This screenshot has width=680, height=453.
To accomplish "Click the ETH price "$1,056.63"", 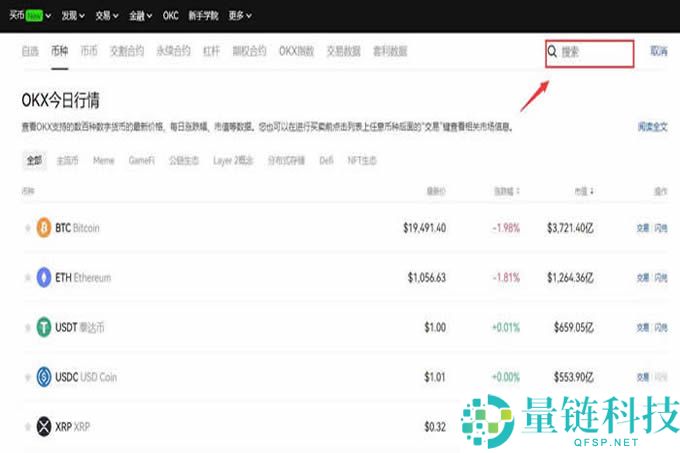I will click(x=427, y=278).
